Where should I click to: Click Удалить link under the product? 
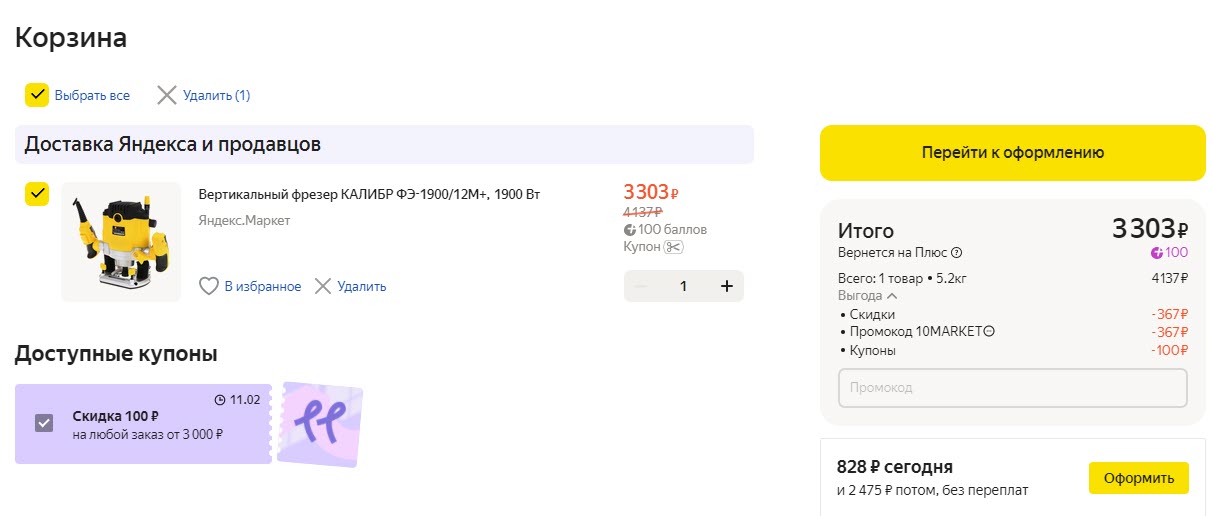pyautogui.click(x=361, y=287)
